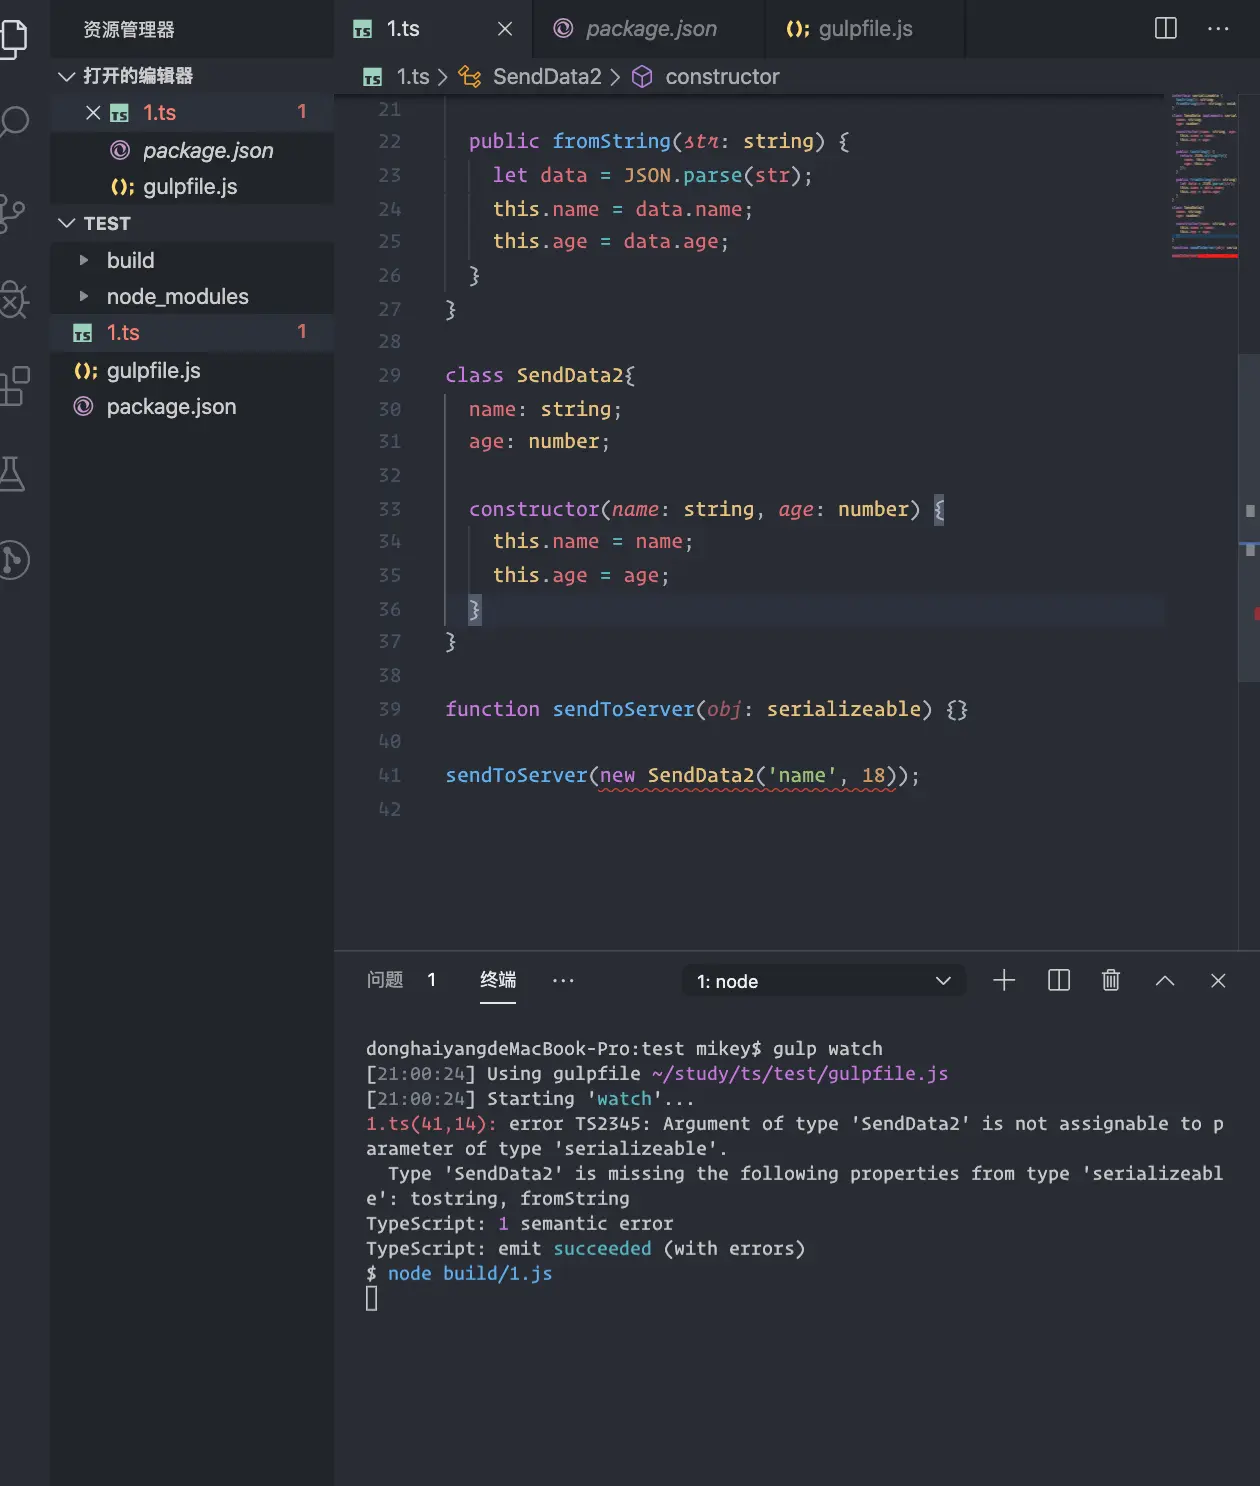Viewport: 1260px width, 1486px height.
Task: Click line number 33 in the gutter
Action: [389, 509]
